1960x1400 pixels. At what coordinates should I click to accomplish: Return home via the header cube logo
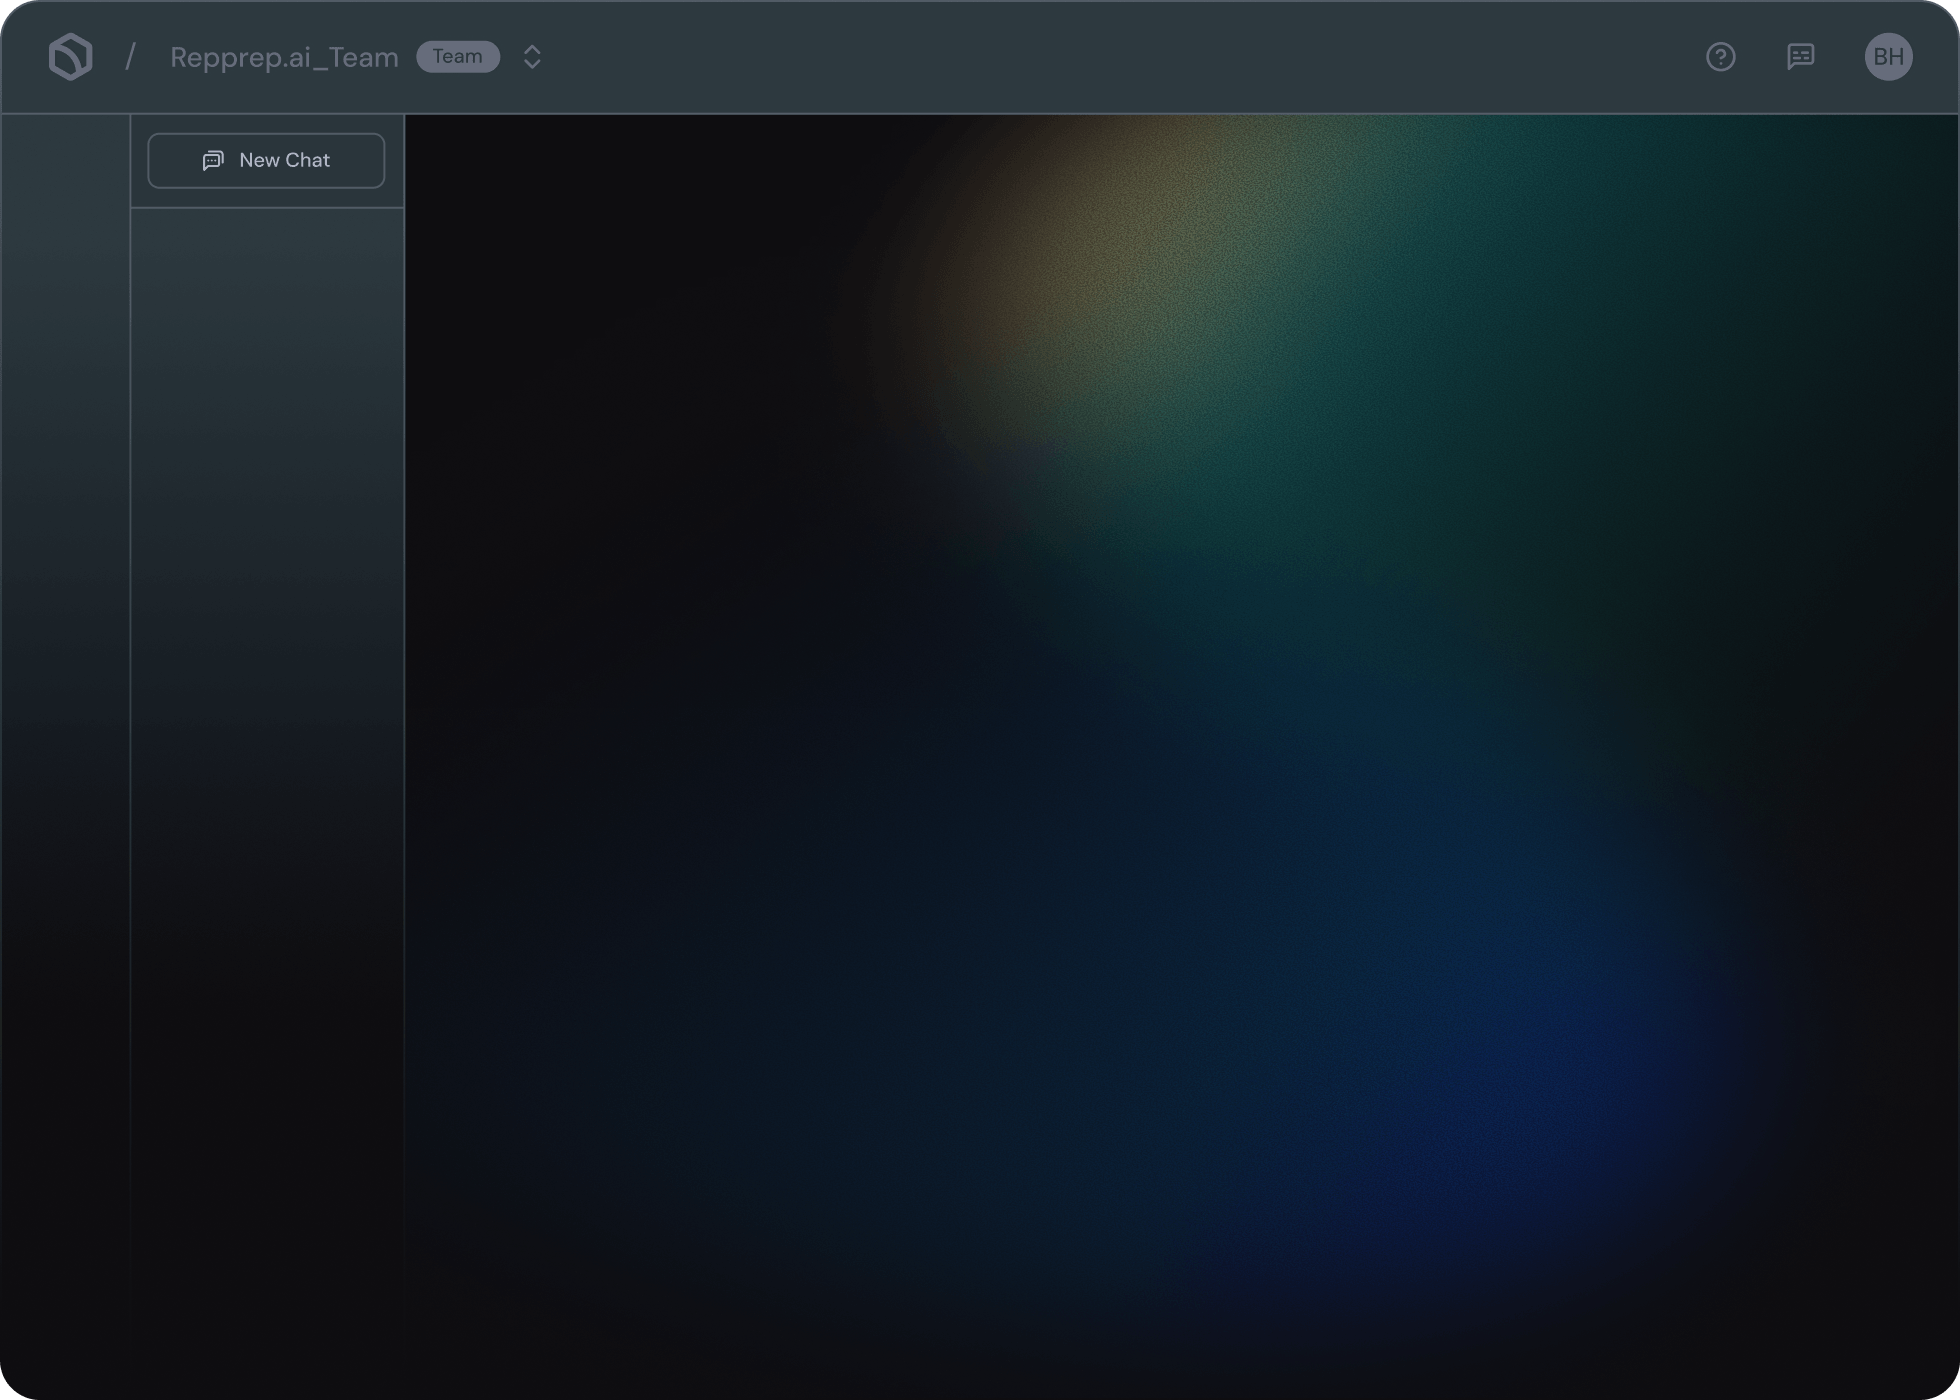(70, 56)
